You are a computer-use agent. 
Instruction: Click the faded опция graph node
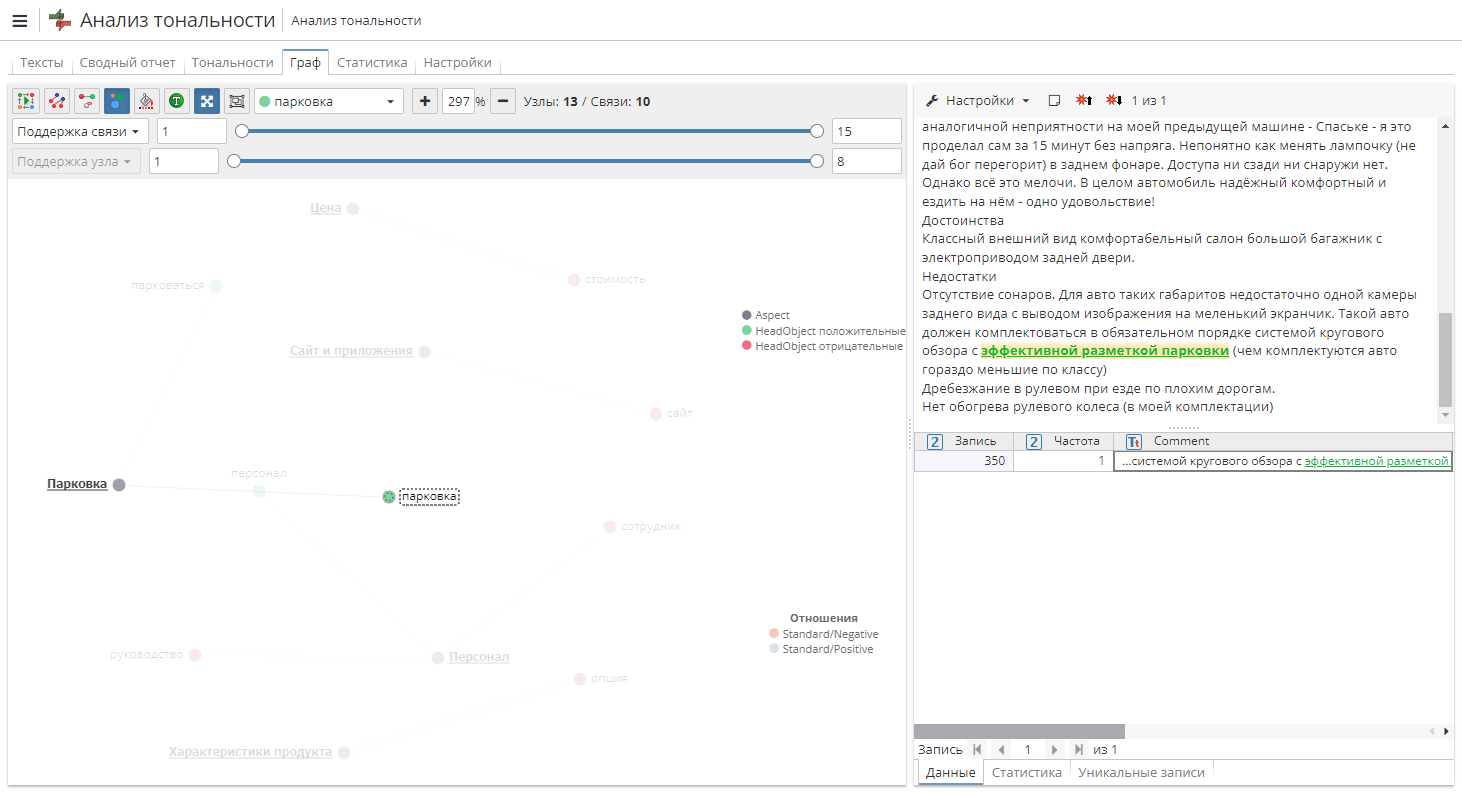point(580,679)
